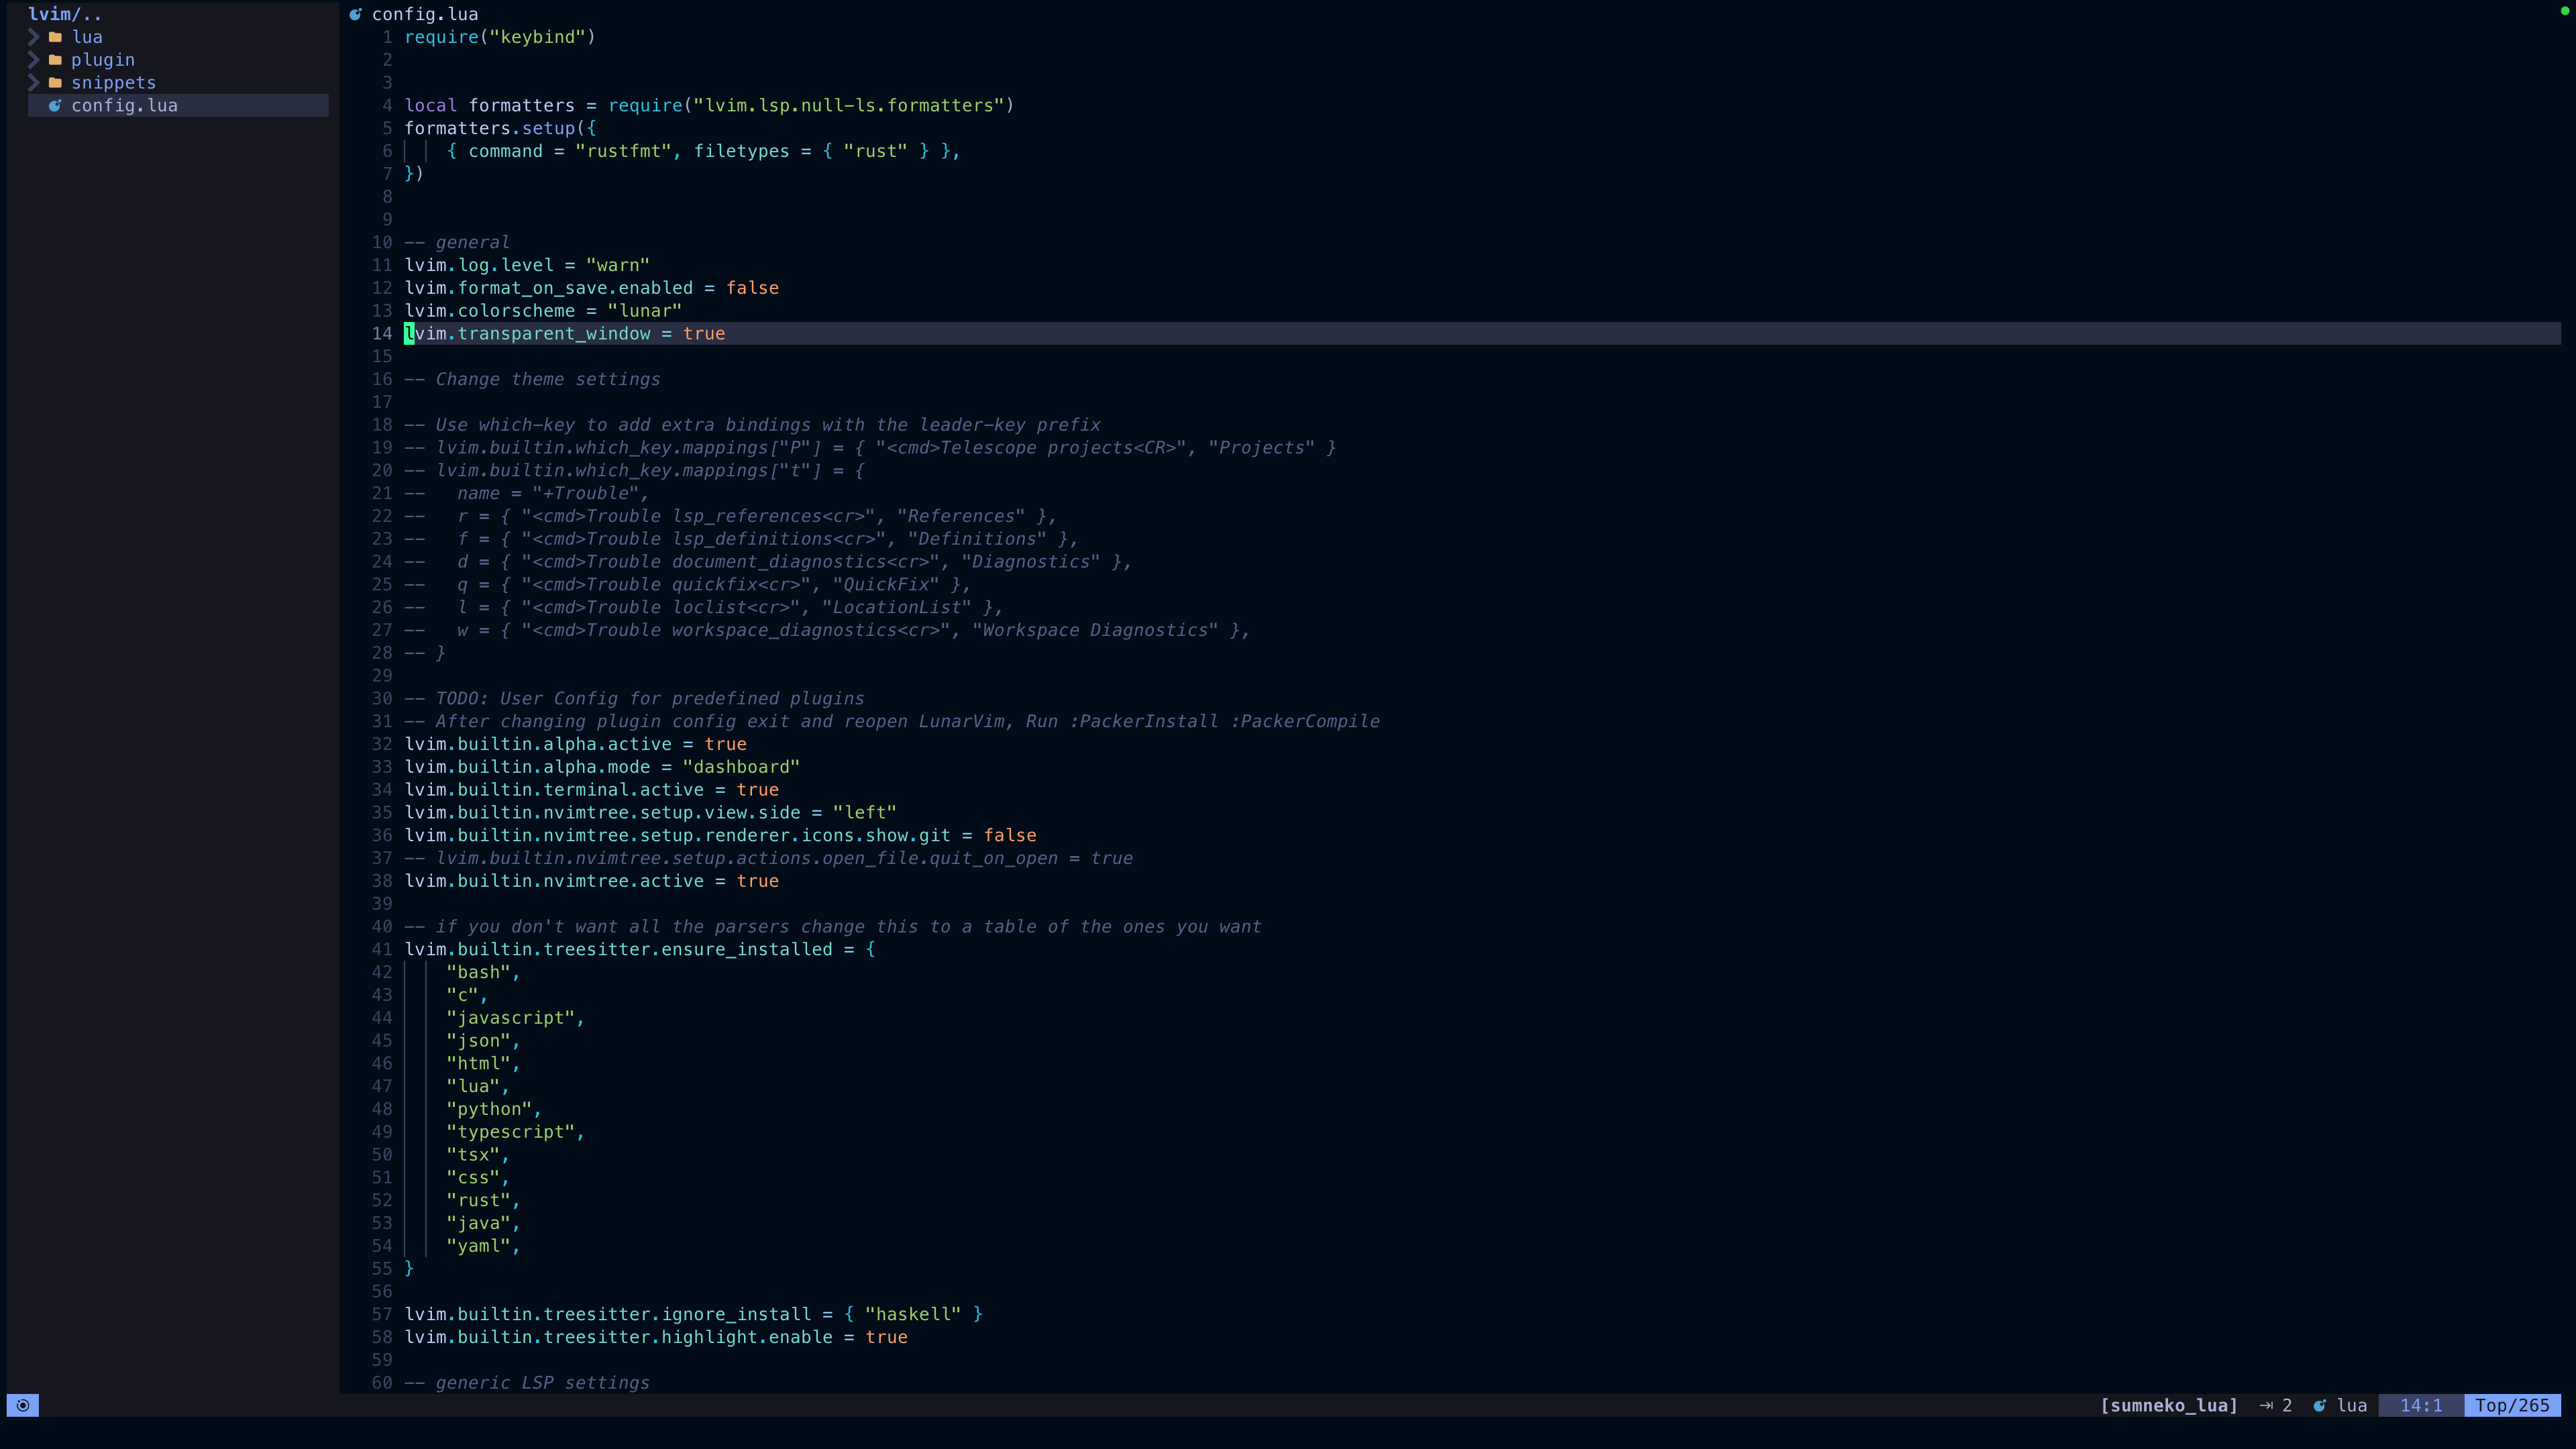Viewport: 2576px width, 1449px height.
Task: Click the lua folder icon in the file tree
Action: tap(55, 36)
